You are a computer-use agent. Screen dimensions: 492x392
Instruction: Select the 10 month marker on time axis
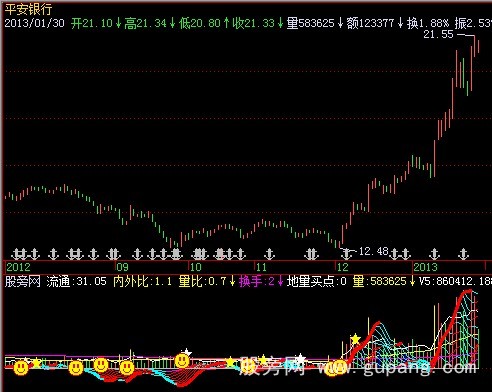[x=196, y=267]
